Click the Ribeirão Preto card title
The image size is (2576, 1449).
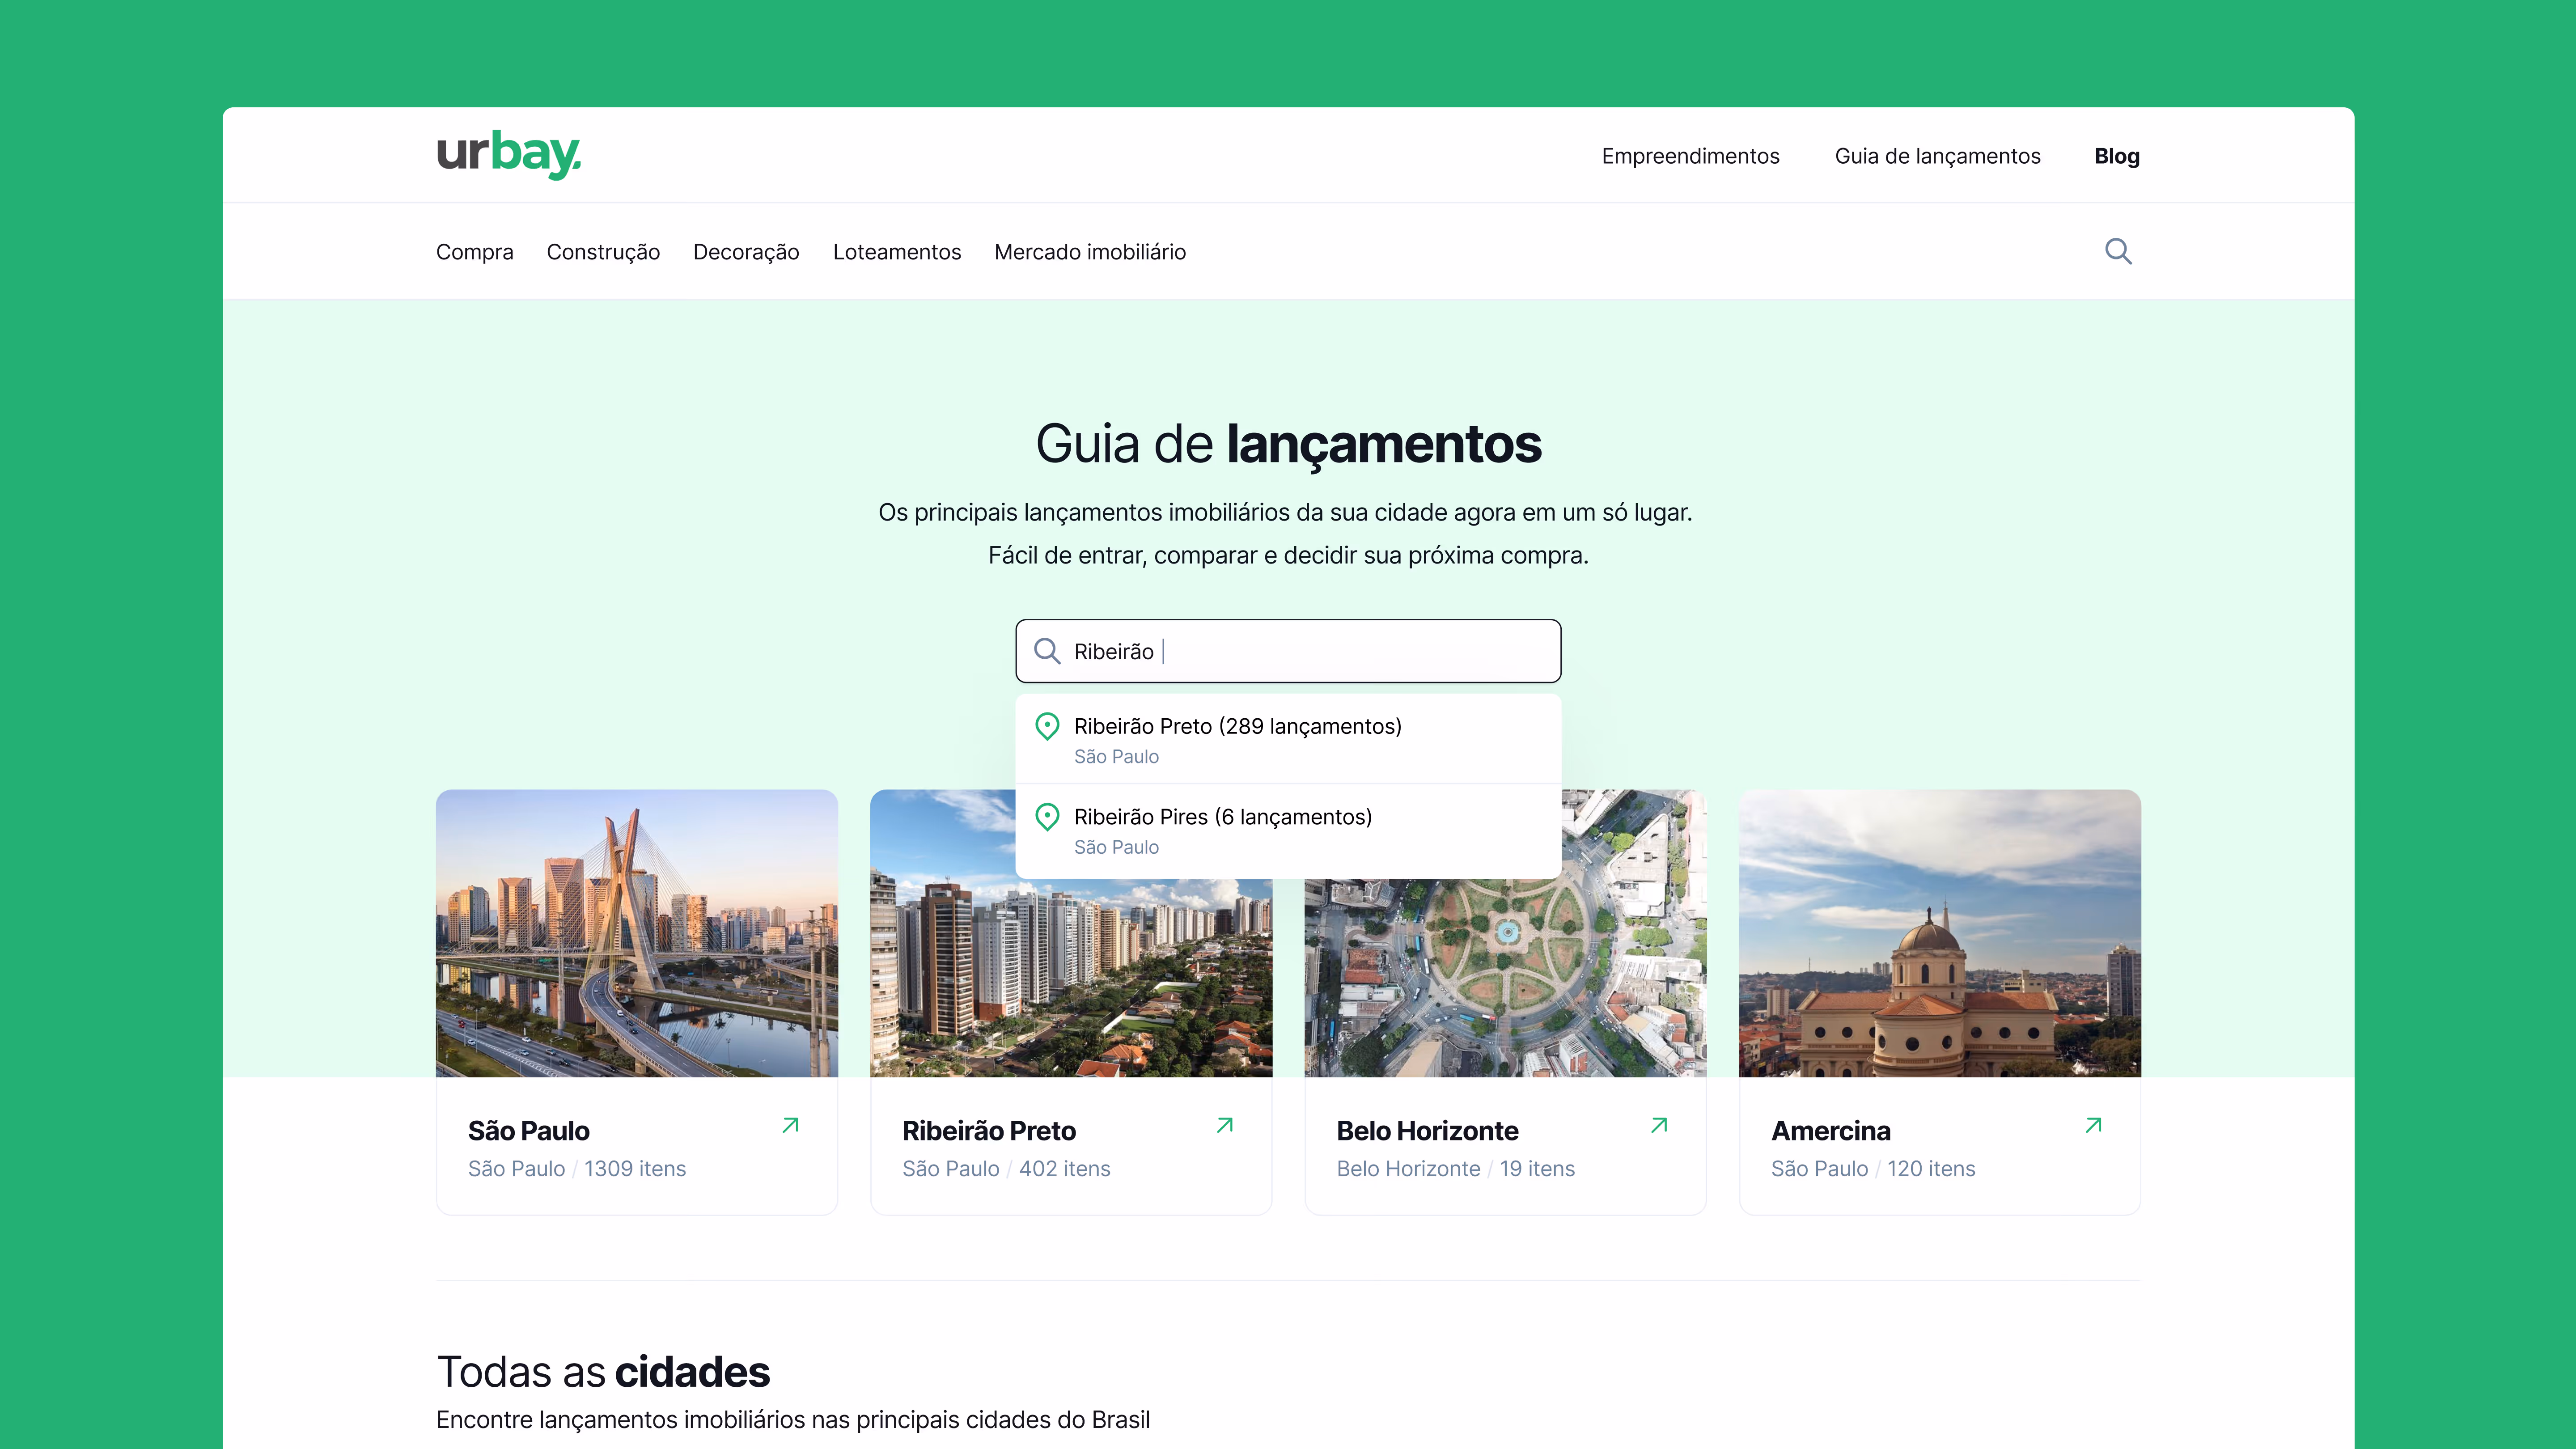[x=989, y=1131]
